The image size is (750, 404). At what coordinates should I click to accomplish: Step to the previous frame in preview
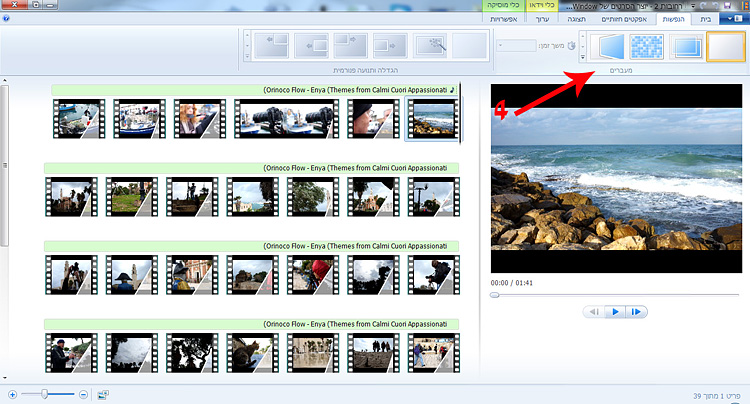pyautogui.click(x=594, y=312)
